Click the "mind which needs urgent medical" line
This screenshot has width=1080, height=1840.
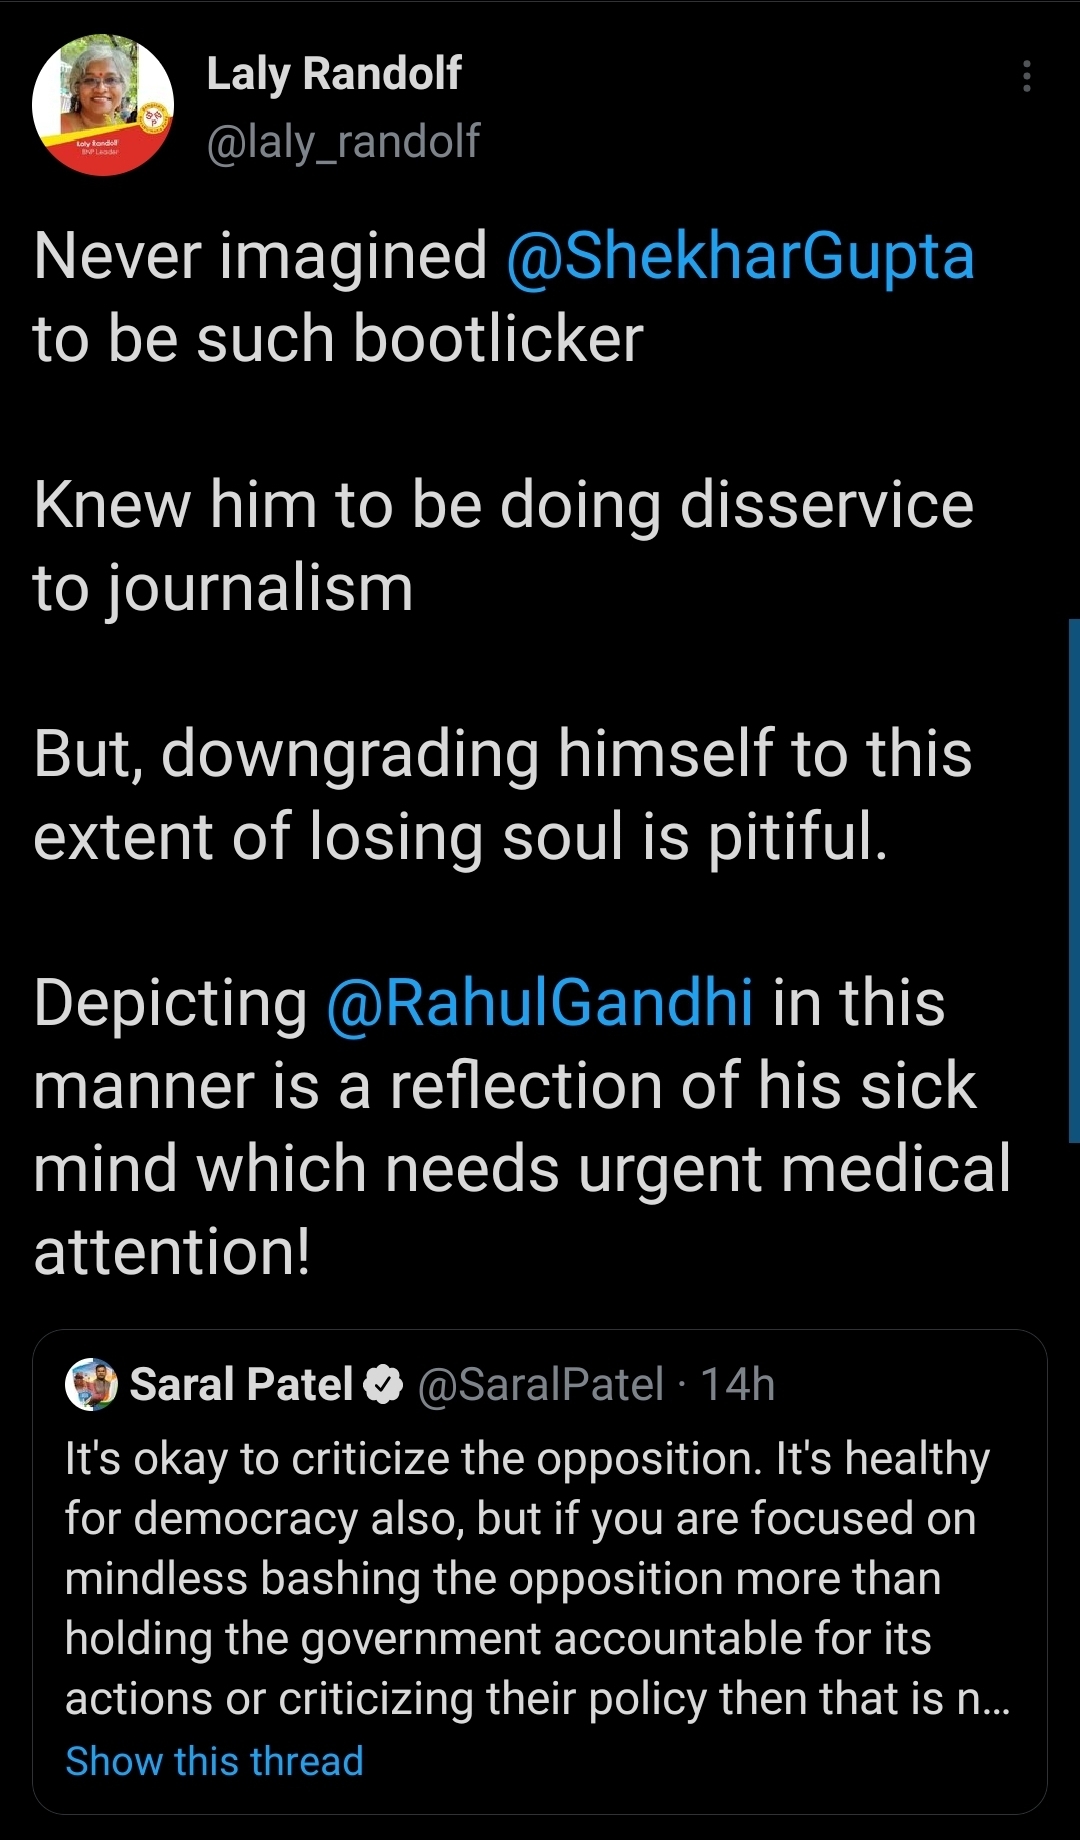[x=522, y=1169]
